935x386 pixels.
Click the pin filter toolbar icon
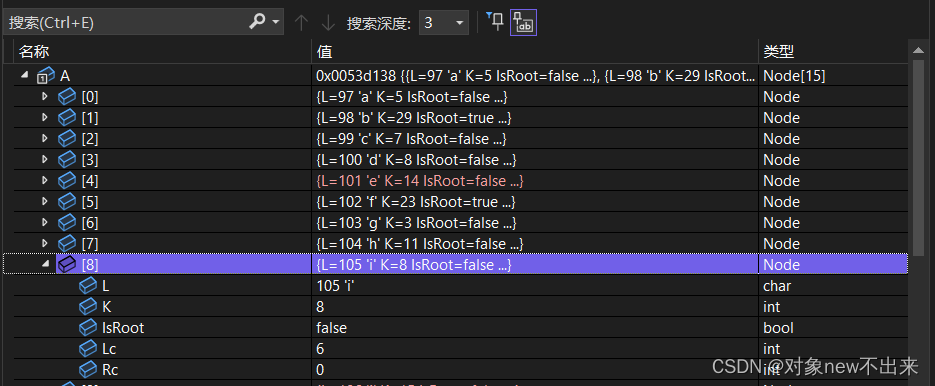coord(495,21)
